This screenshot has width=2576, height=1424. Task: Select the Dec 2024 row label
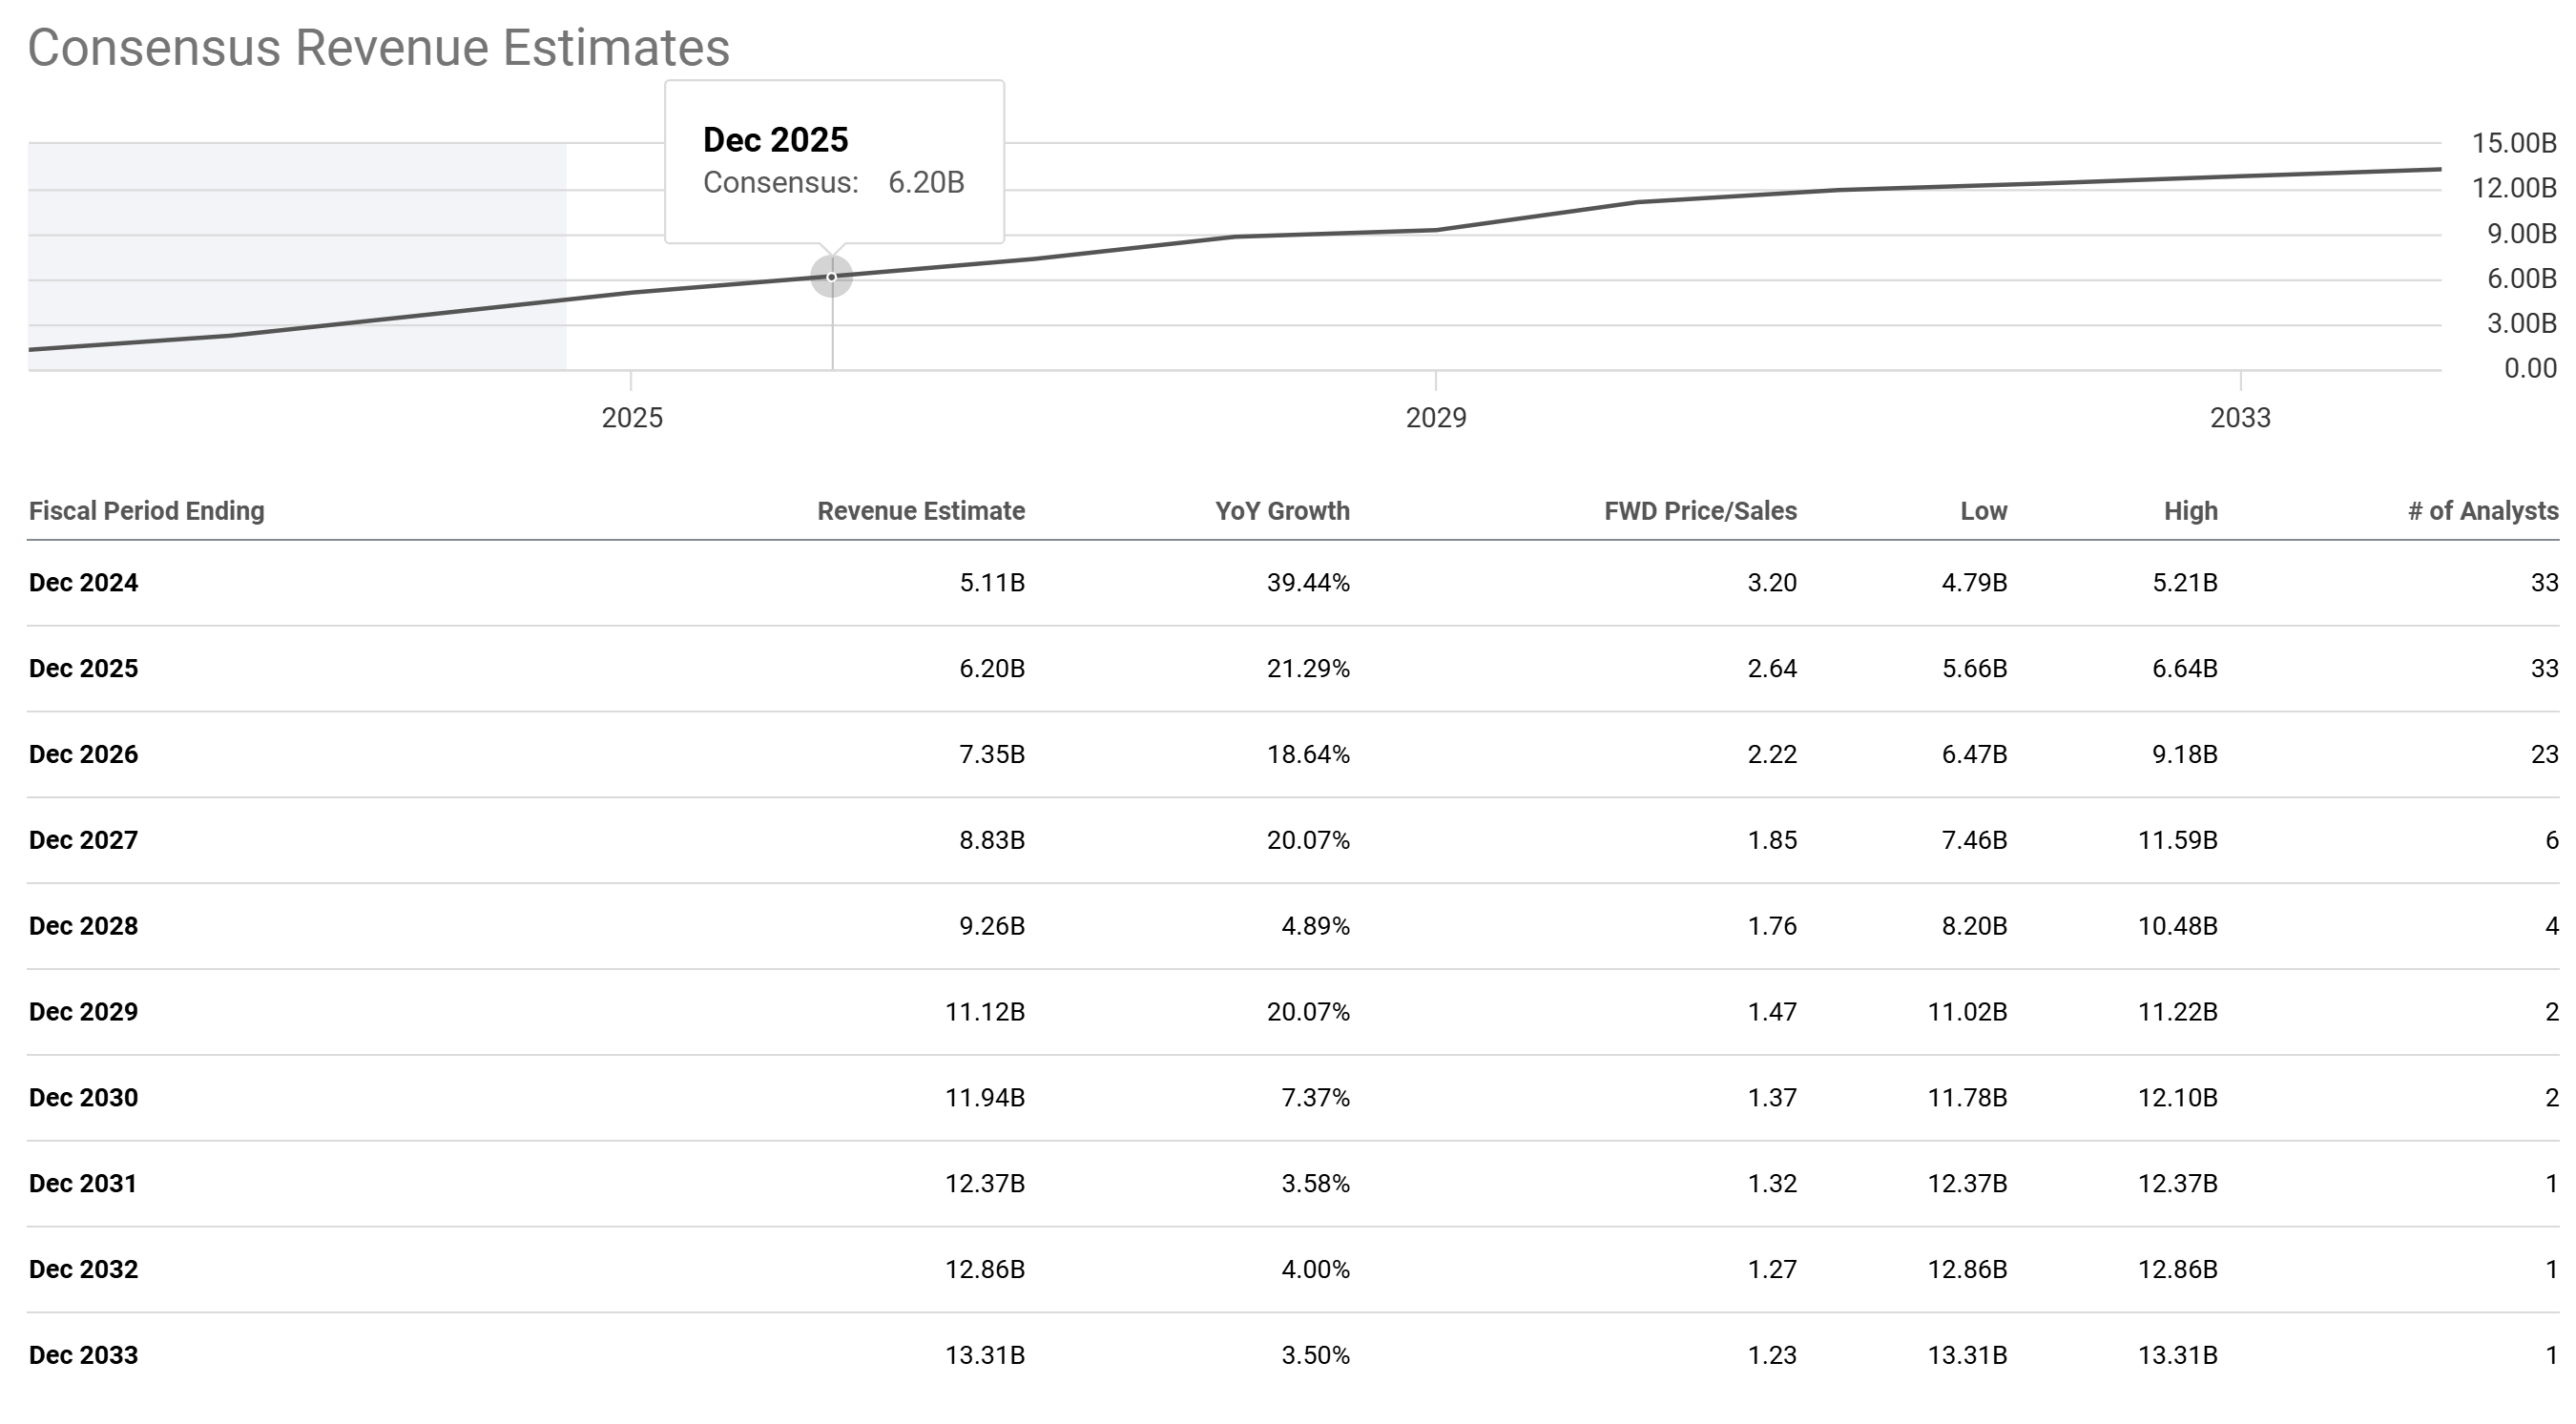coord(83,583)
